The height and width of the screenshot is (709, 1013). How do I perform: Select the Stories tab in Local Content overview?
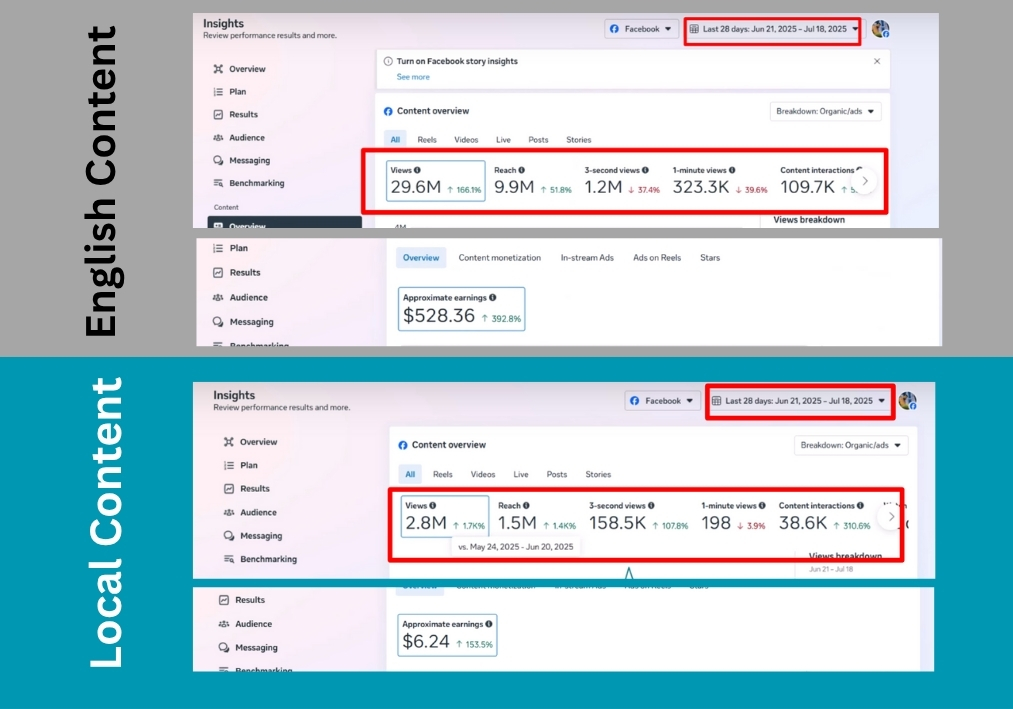click(598, 474)
